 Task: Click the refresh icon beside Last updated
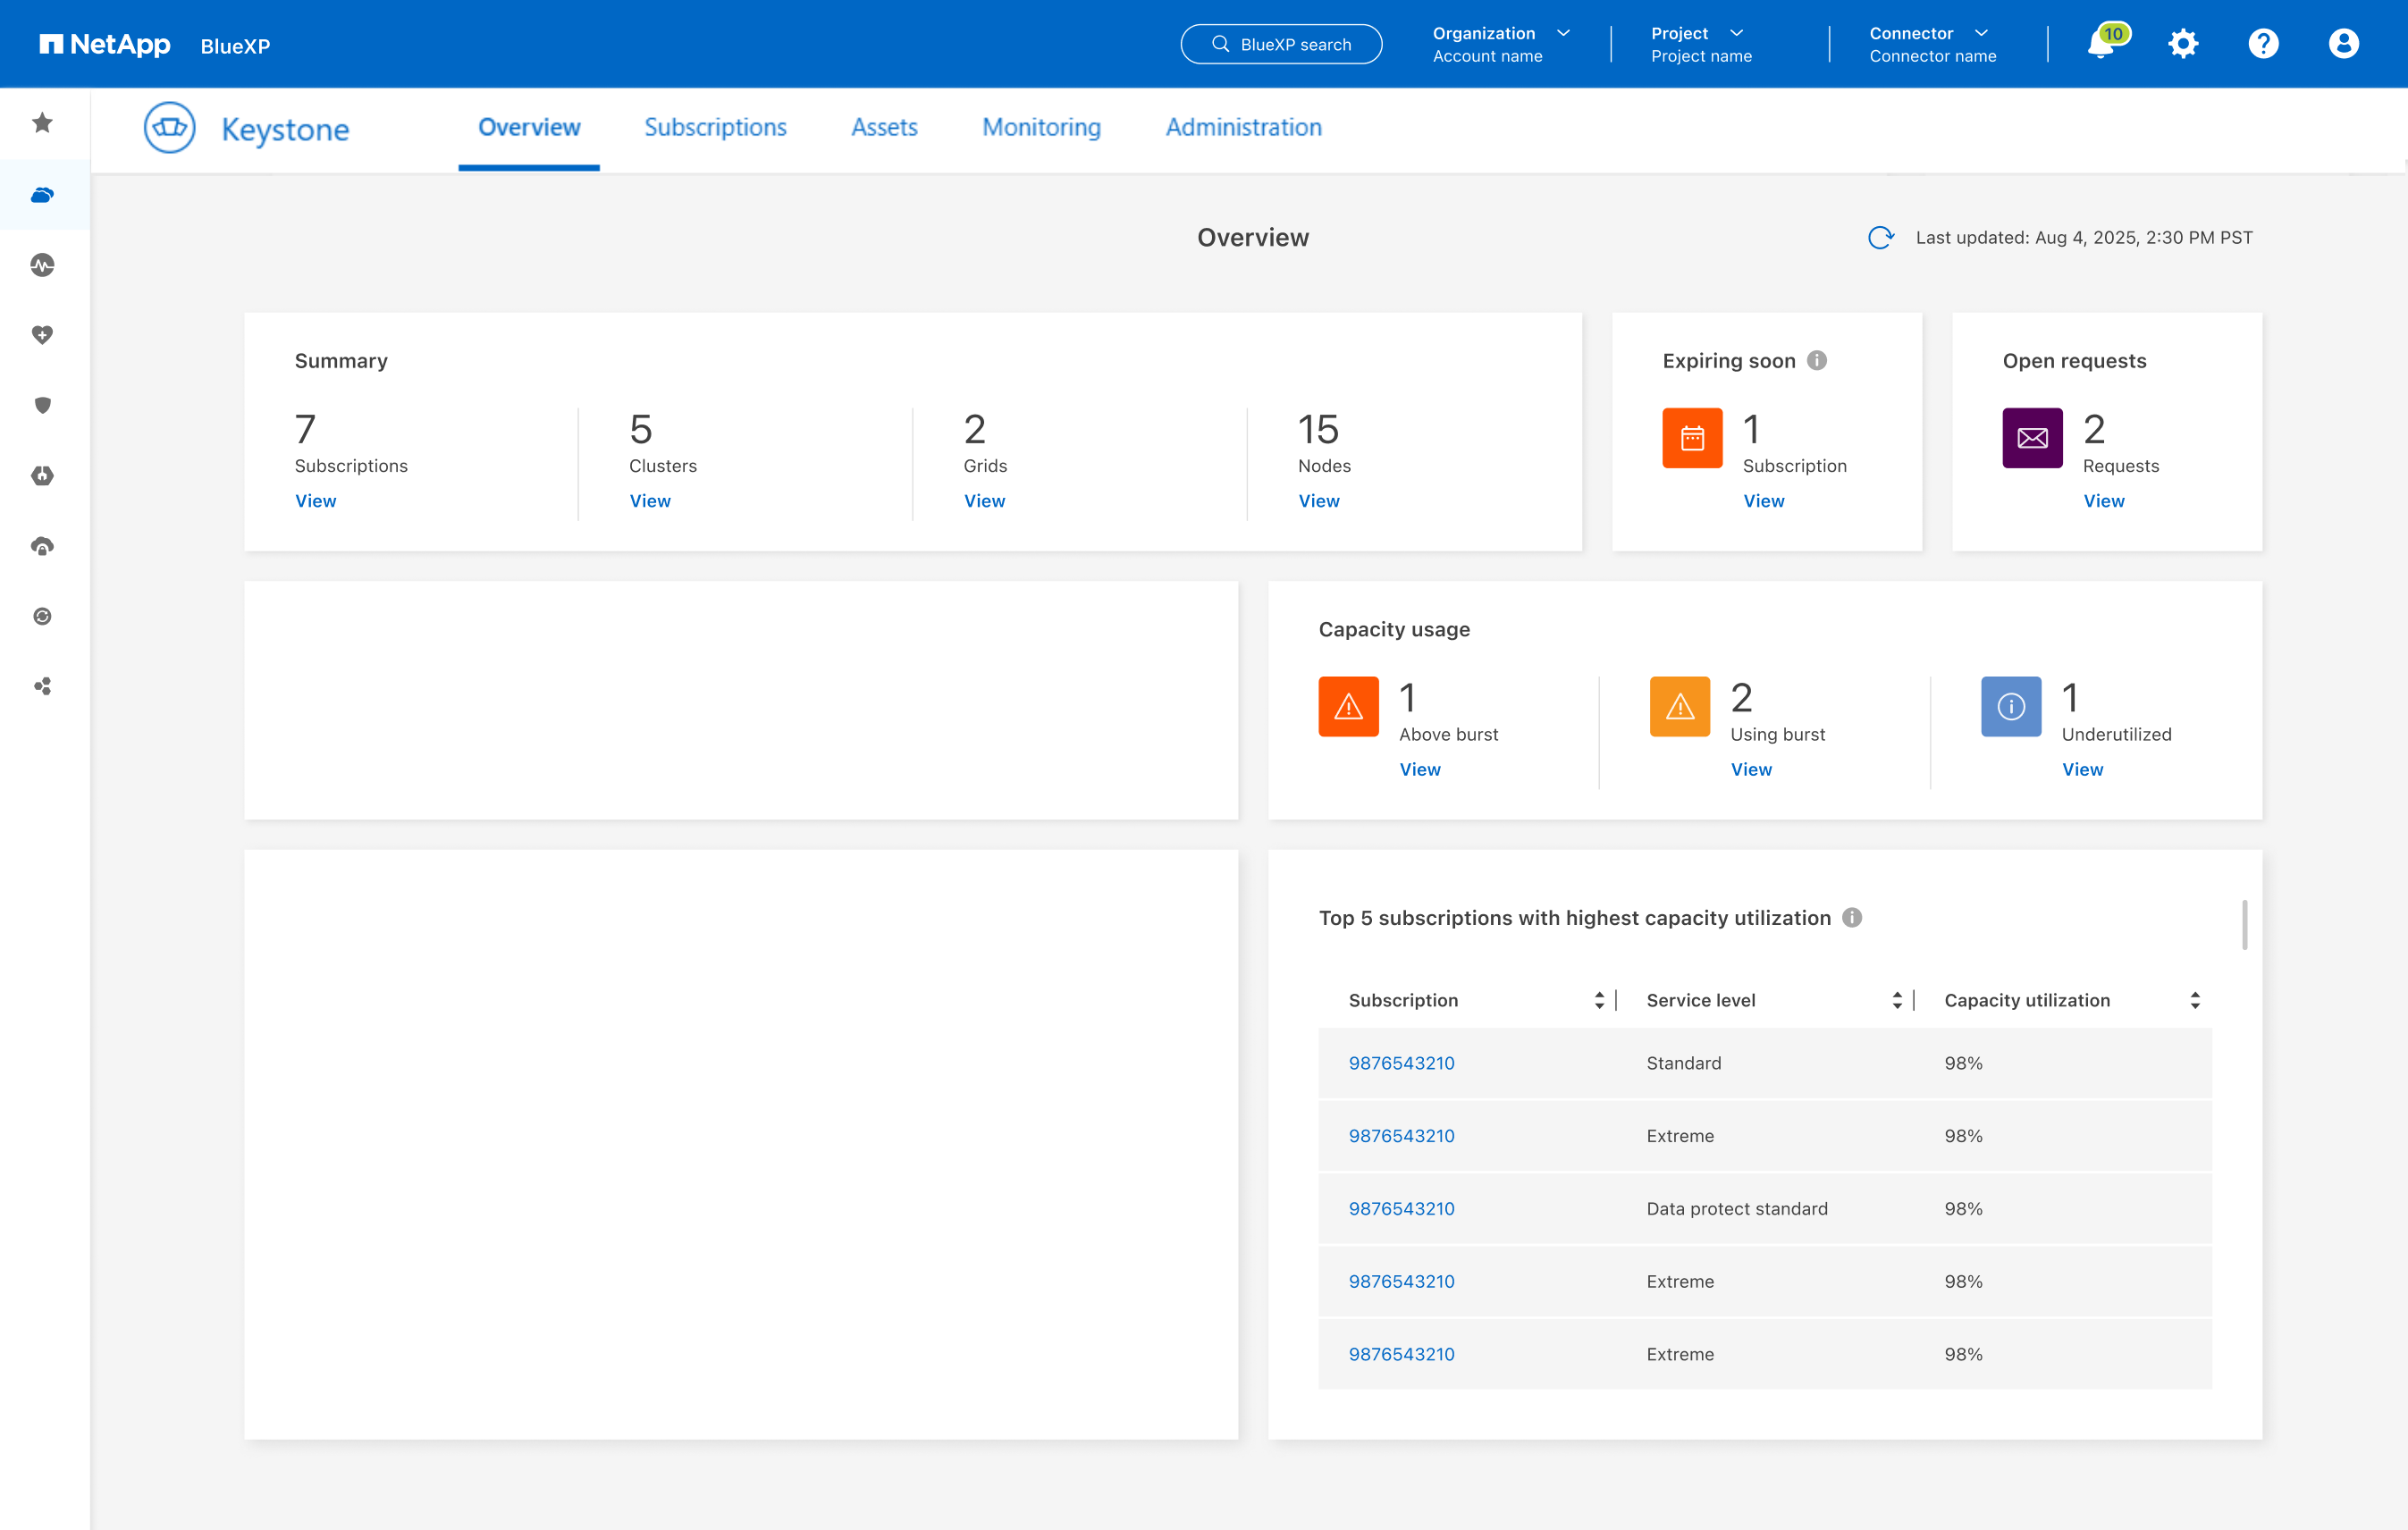1880,238
